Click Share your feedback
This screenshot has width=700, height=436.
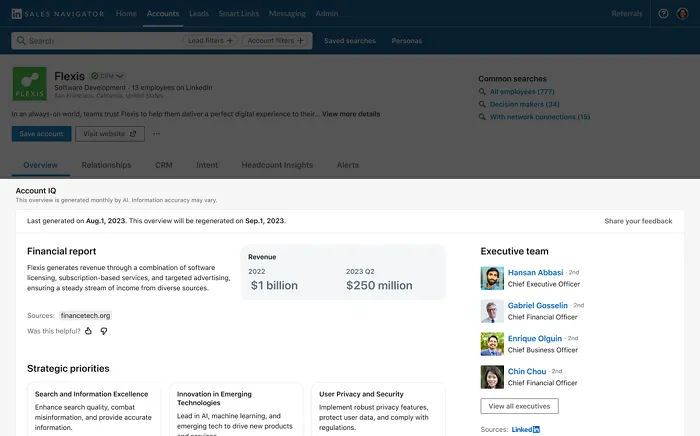(638, 221)
